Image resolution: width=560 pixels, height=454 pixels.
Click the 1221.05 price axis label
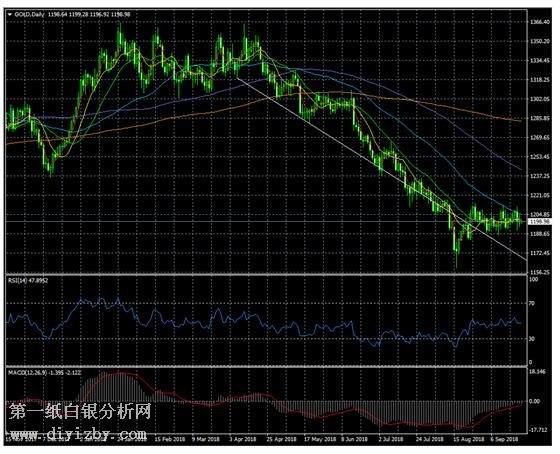[x=540, y=195]
